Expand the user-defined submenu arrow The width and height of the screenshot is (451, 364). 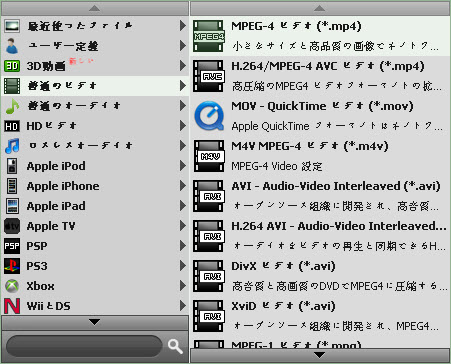click(x=183, y=46)
